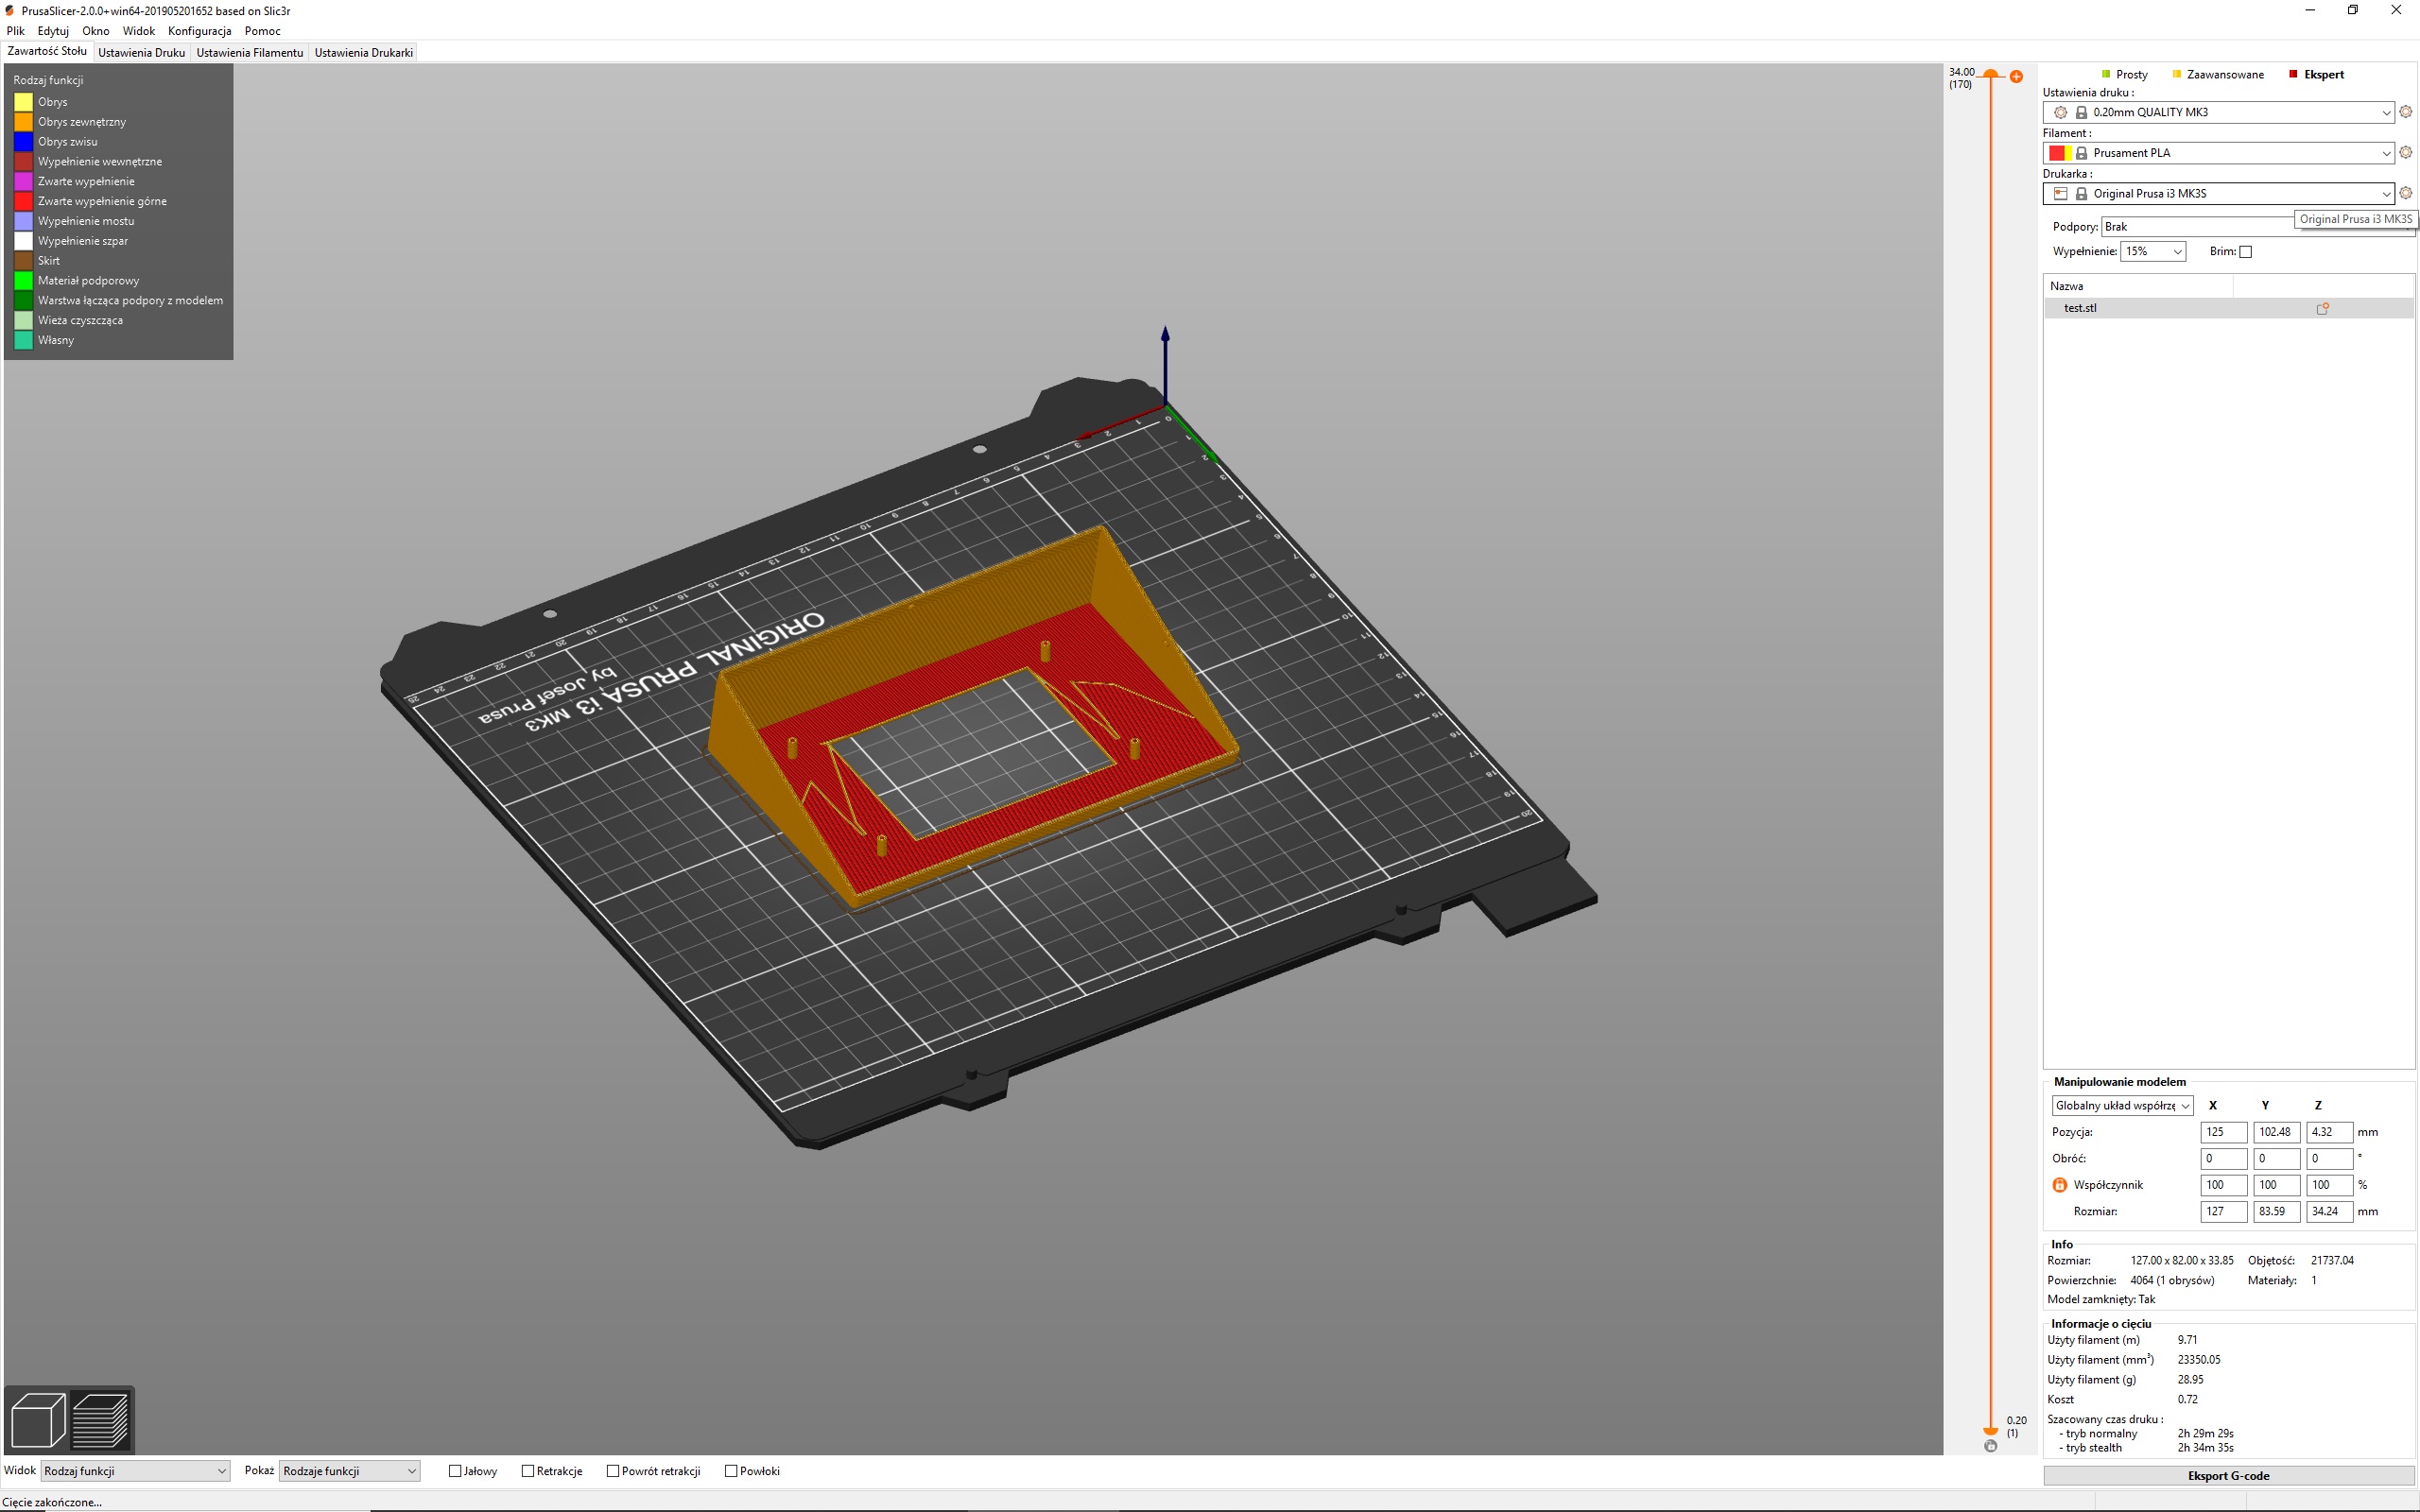
Task: Click the uniform scaling lock beside Współczynnik
Action: (2059, 1184)
